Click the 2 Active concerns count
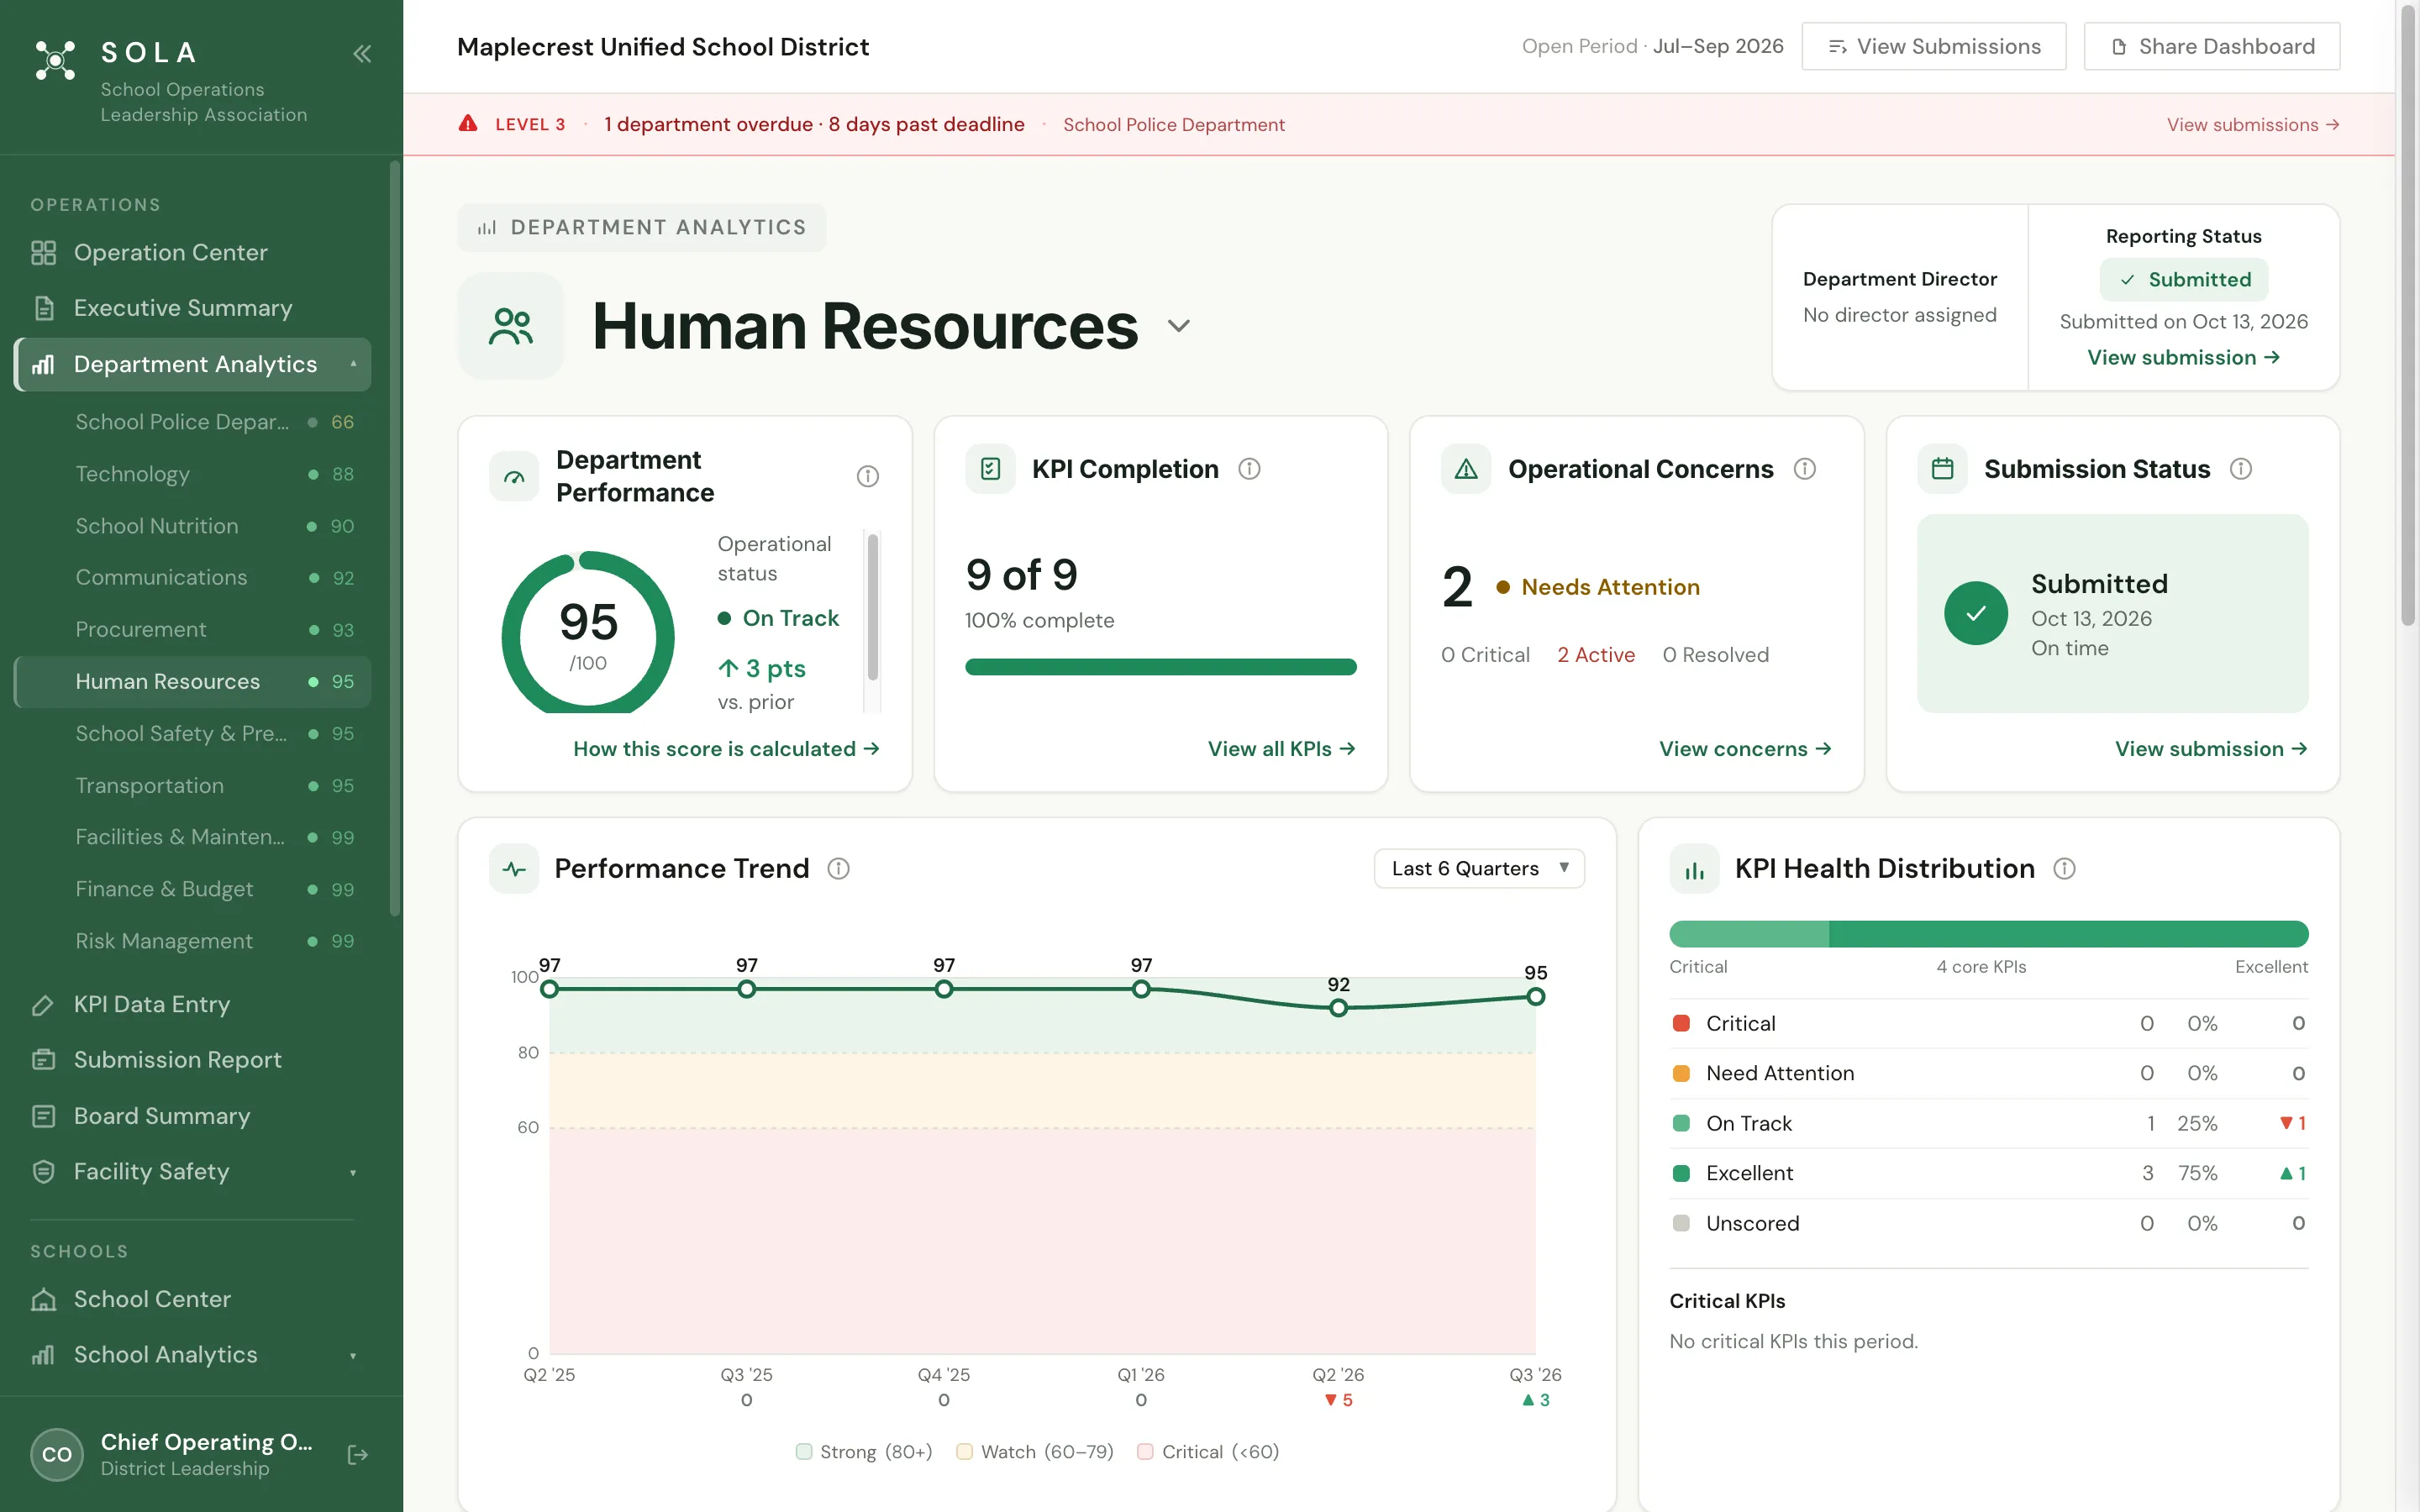This screenshot has height=1512, width=2420. tap(1595, 655)
